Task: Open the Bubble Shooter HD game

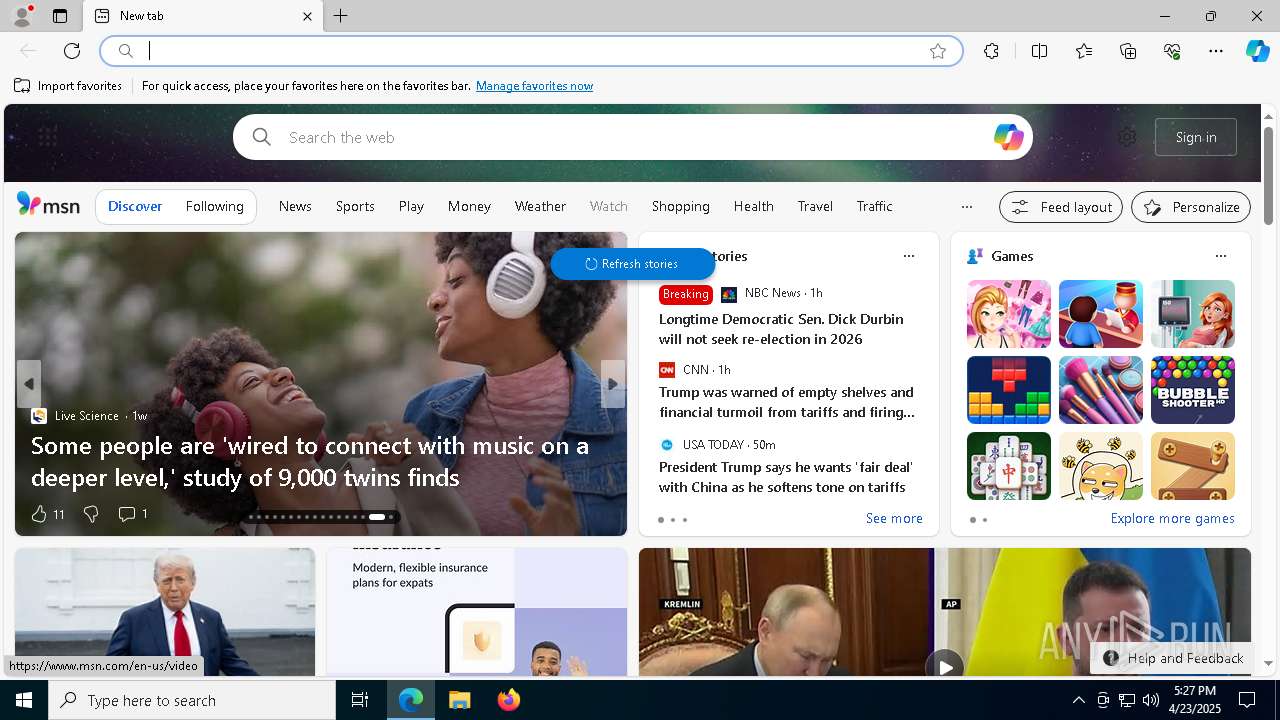Action: [x=1192, y=390]
